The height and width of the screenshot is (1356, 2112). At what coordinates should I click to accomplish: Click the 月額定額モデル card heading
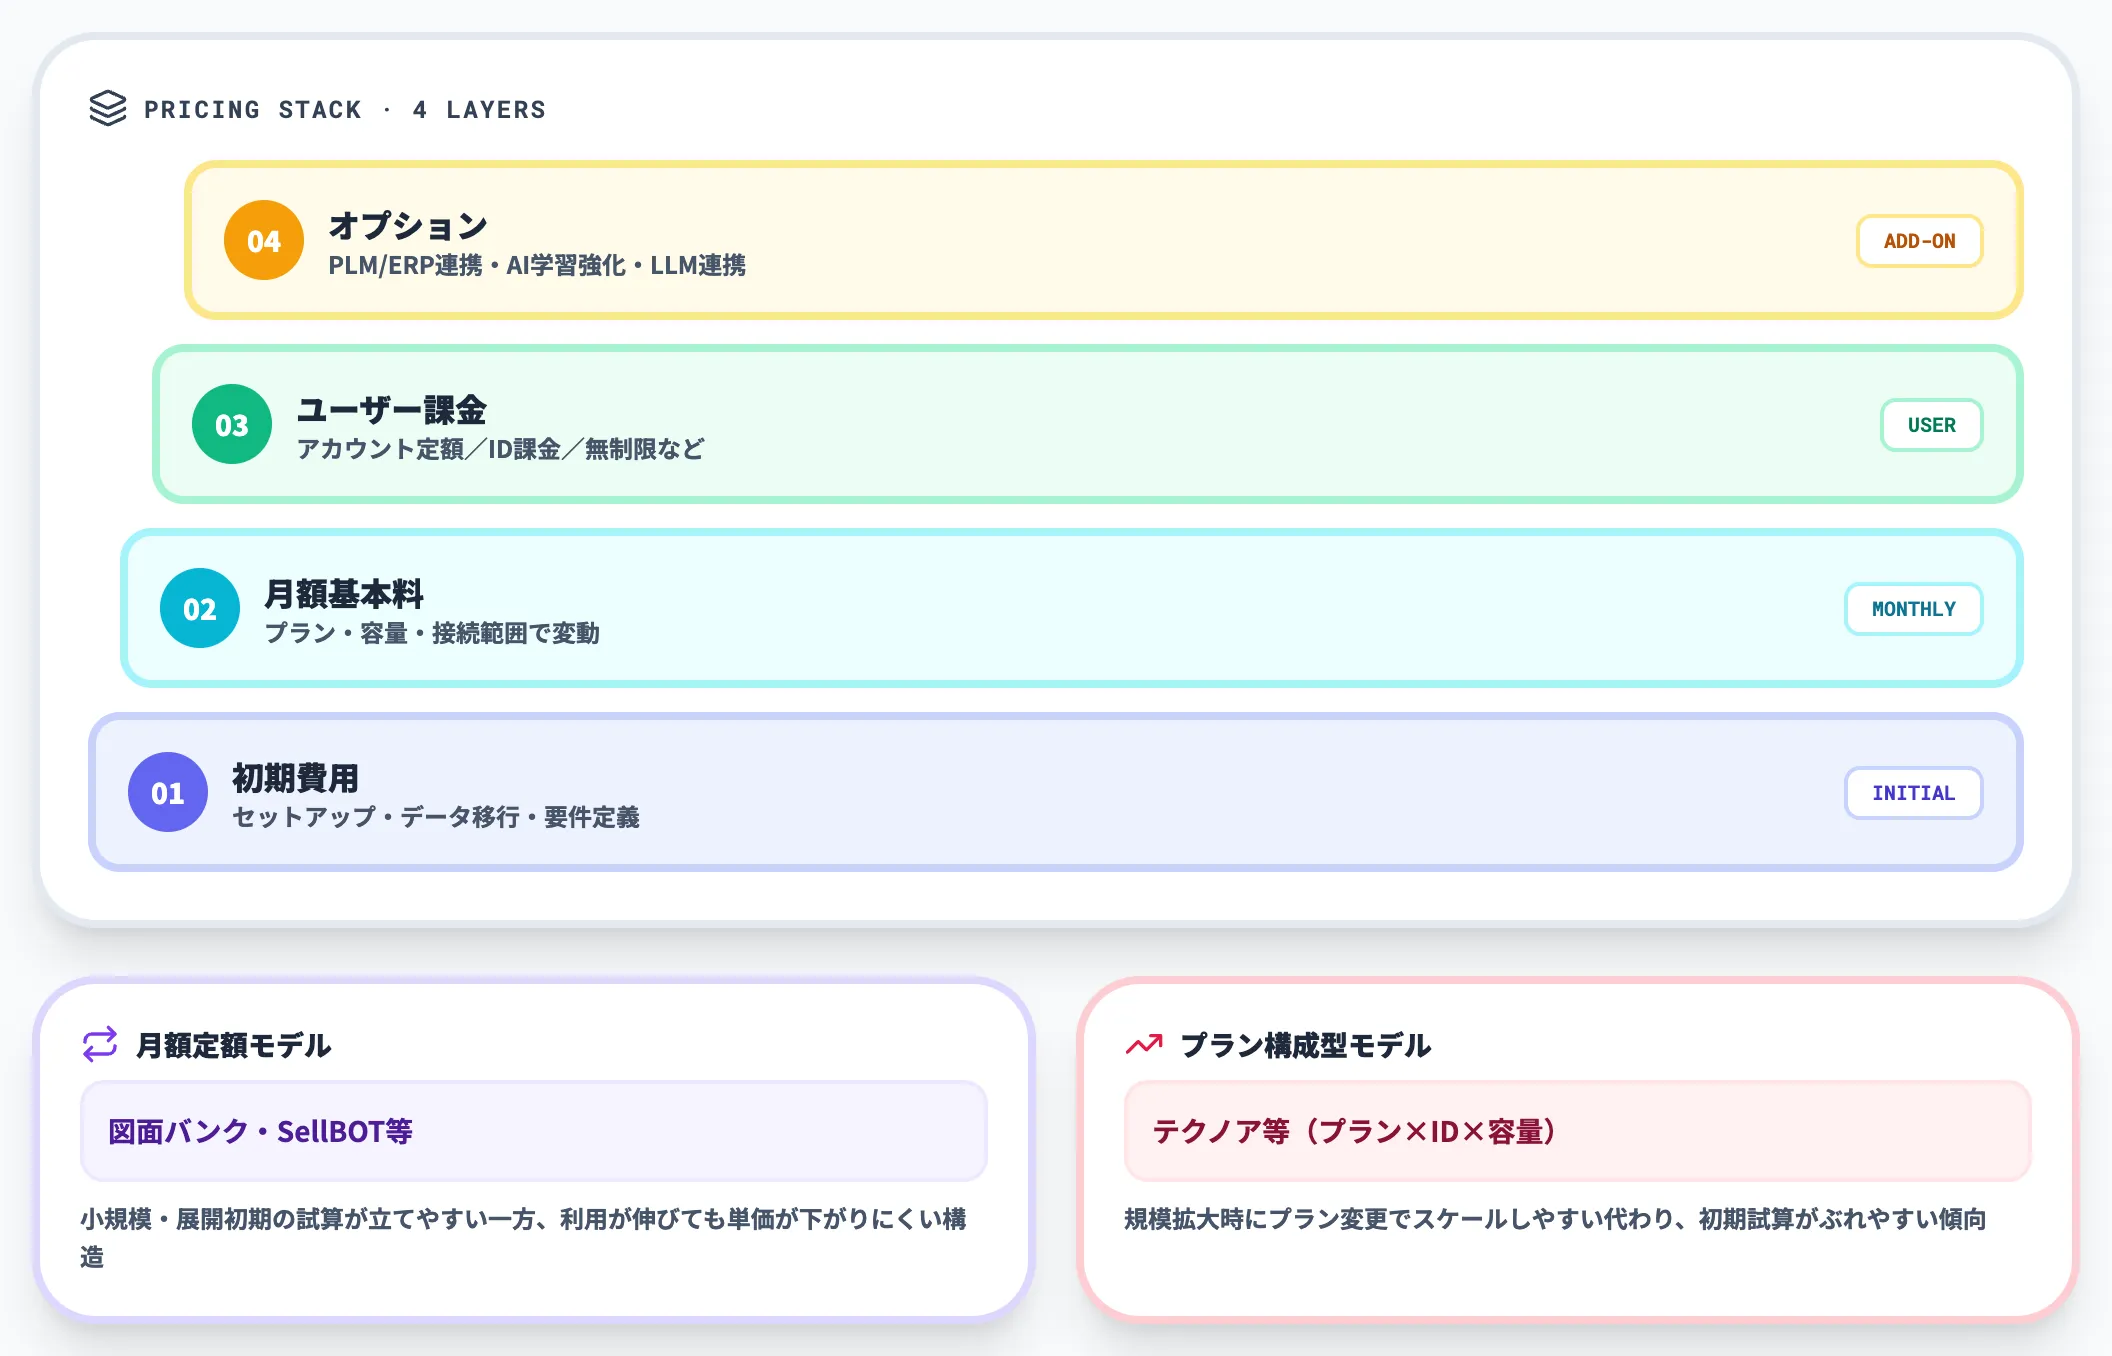[x=234, y=1045]
